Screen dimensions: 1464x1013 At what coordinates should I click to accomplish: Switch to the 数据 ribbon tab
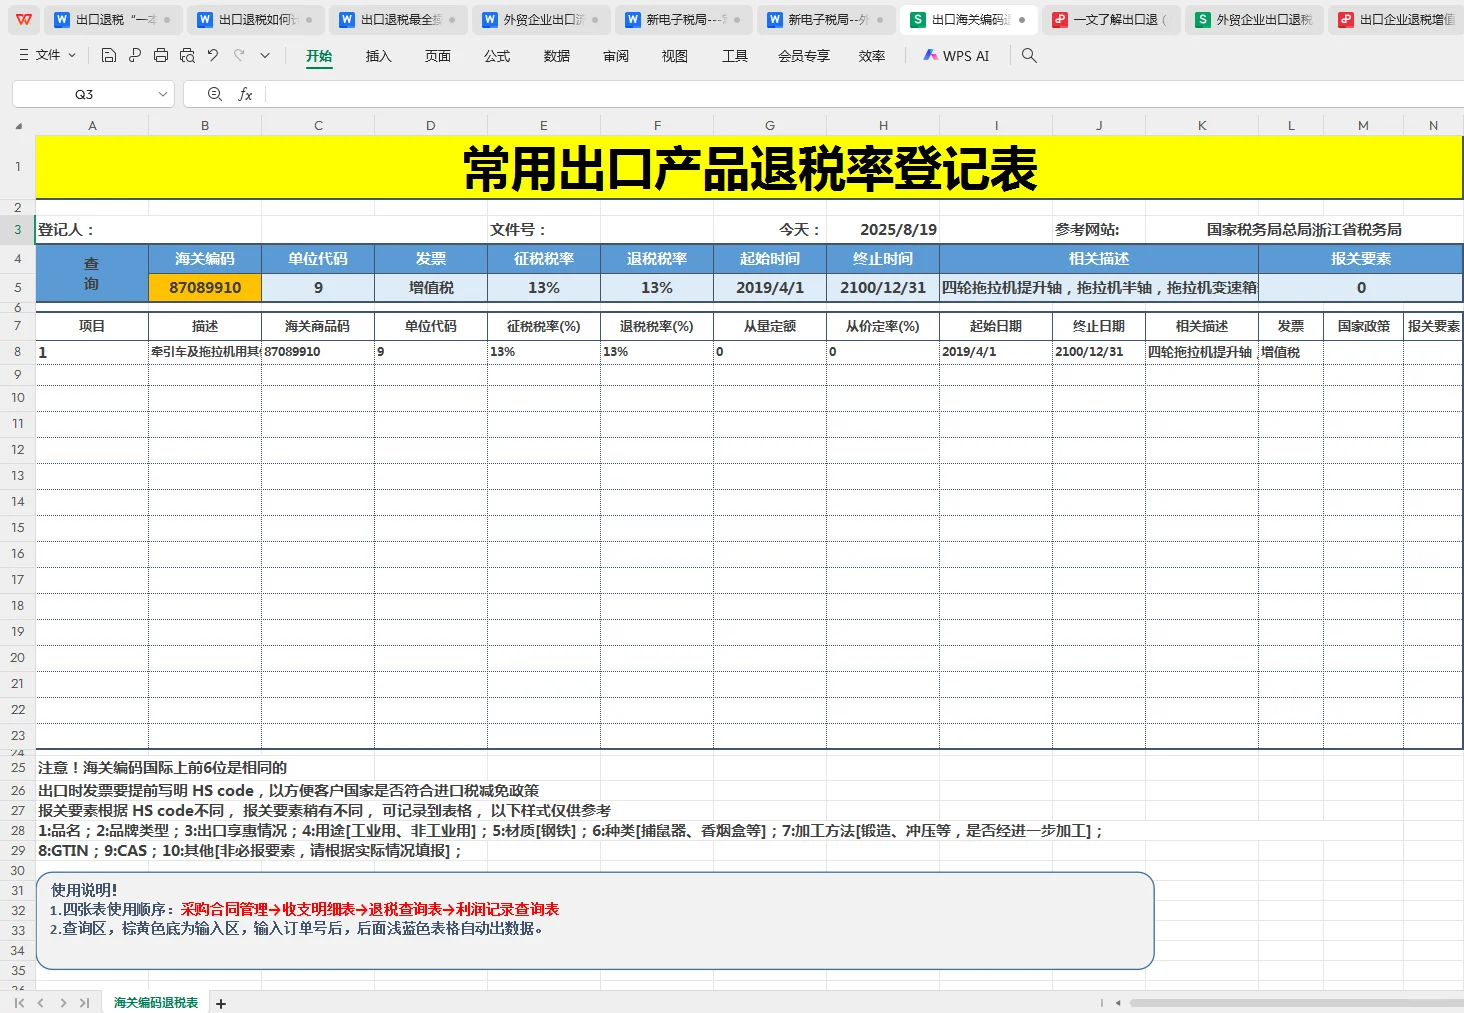[x=556, y=57]
